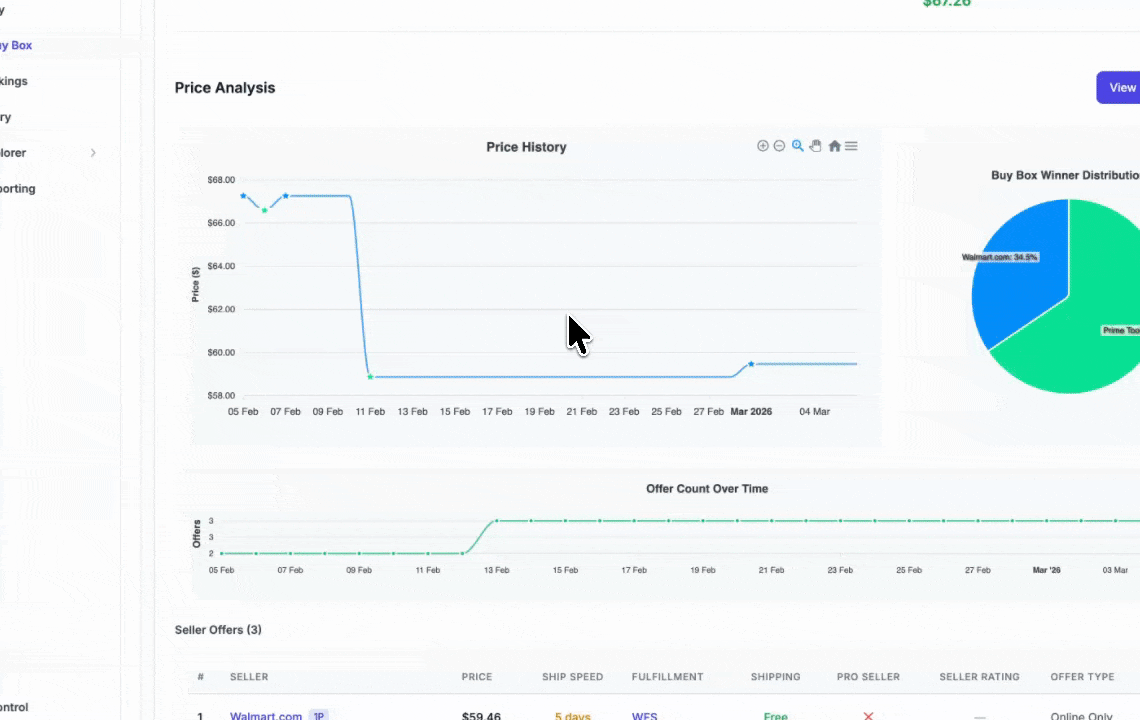Click the 1P badge next to Walmart.com
This screenshot has height=720, width=1140.
[318, 716]
